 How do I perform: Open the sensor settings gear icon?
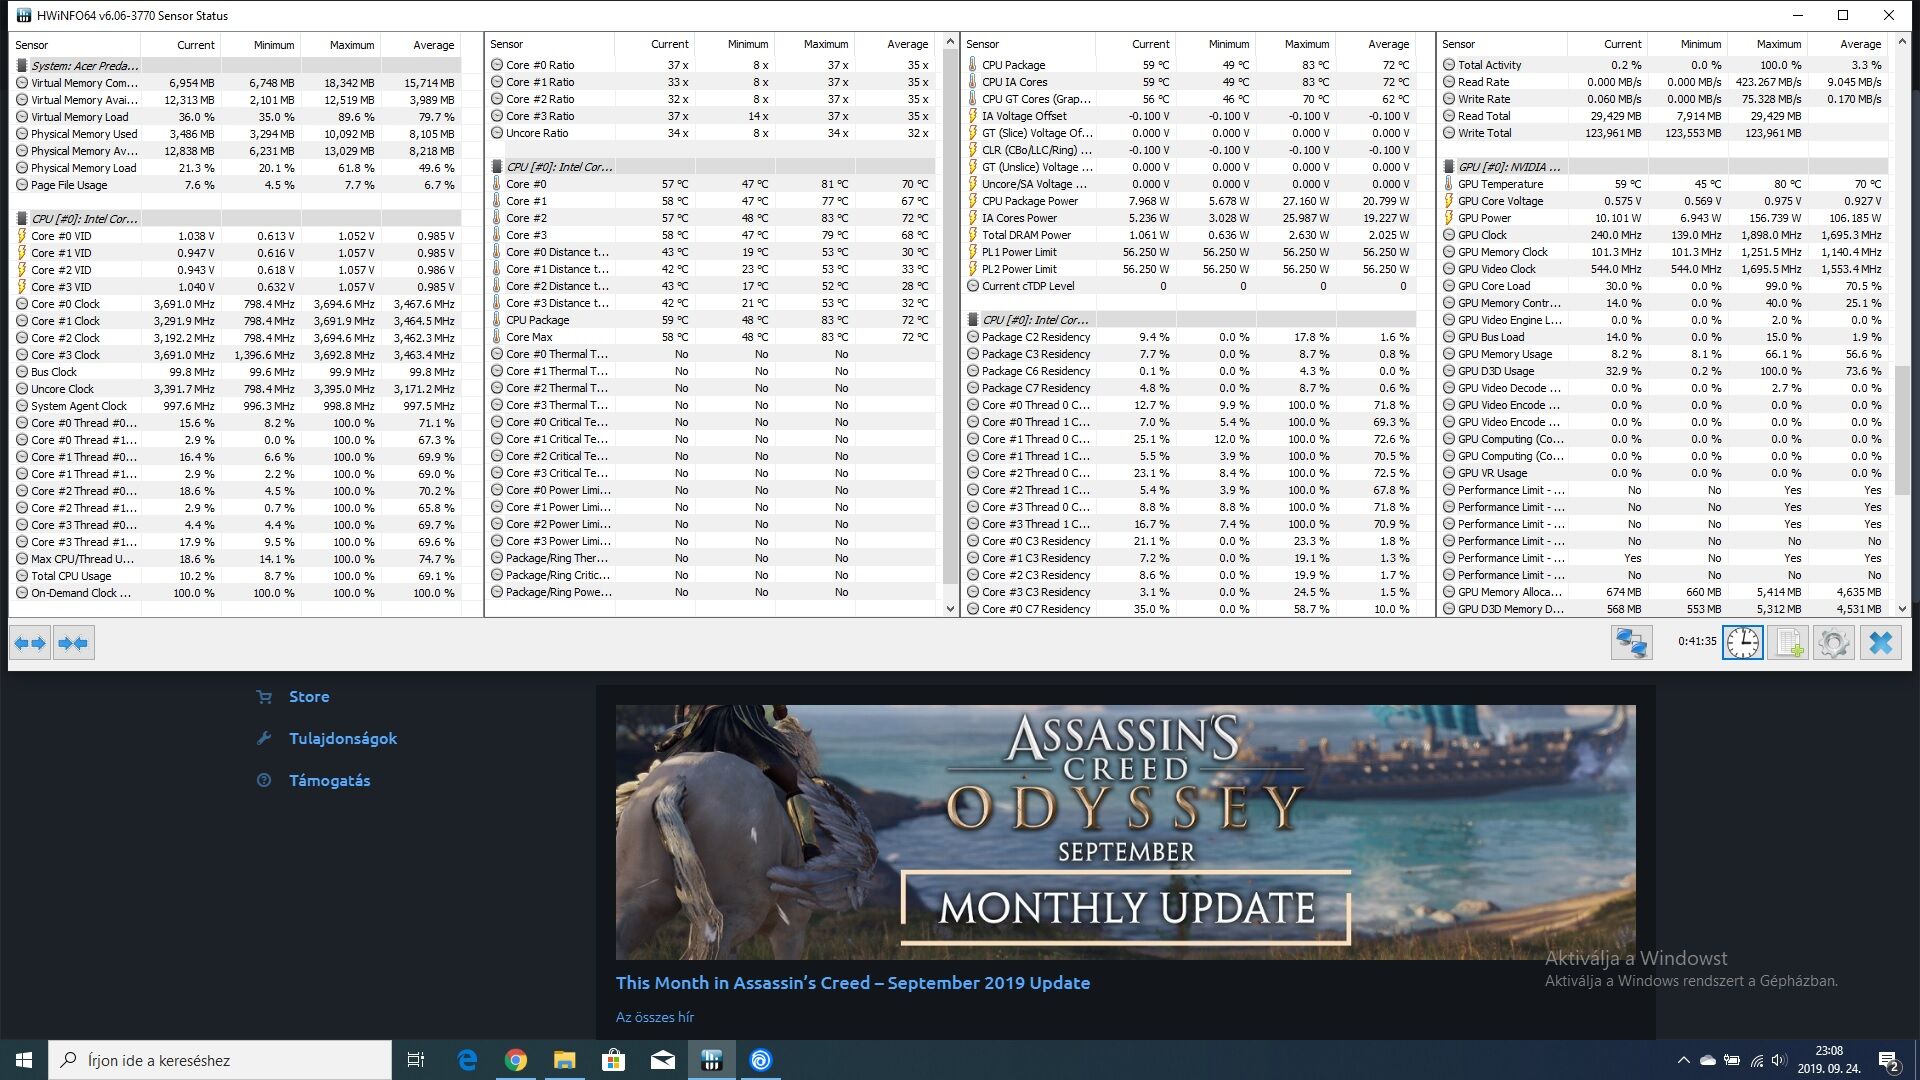point(1834,642)
